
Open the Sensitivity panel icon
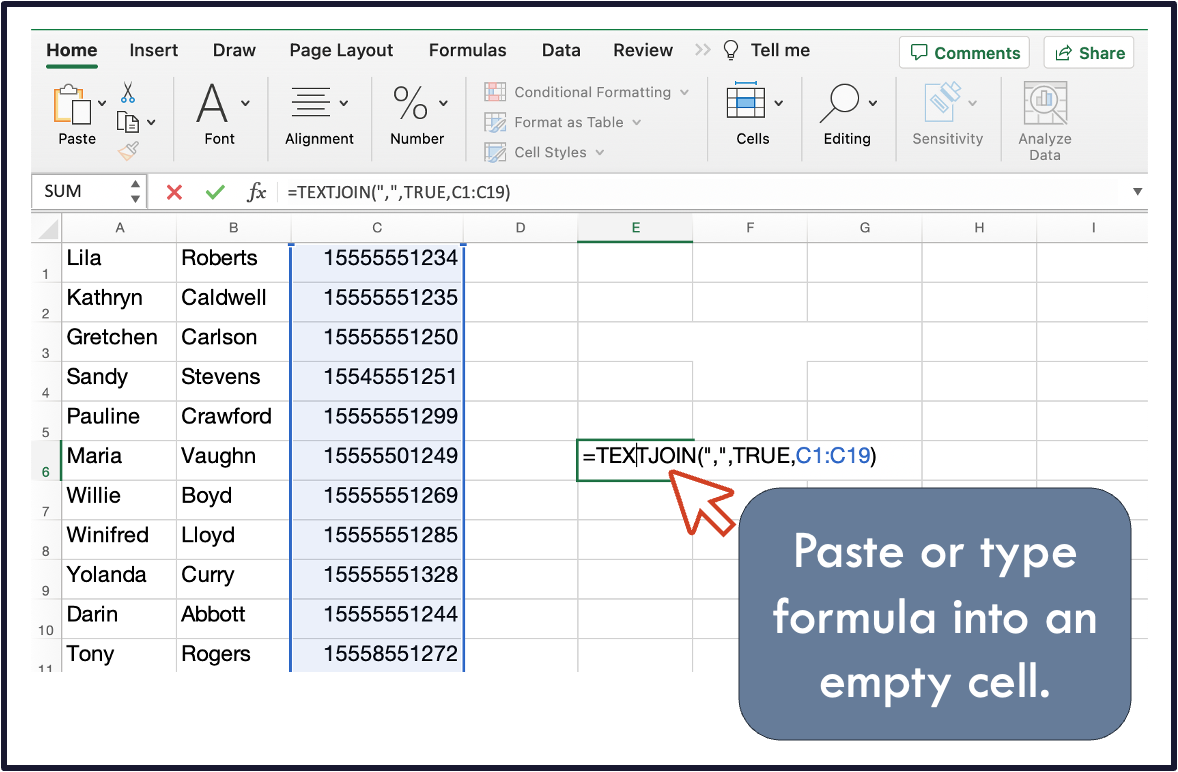coord(940,102)
